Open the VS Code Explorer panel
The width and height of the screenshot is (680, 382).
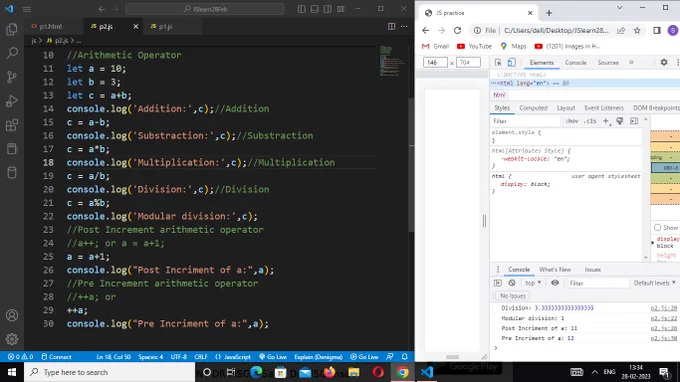[x=12, y=29]
